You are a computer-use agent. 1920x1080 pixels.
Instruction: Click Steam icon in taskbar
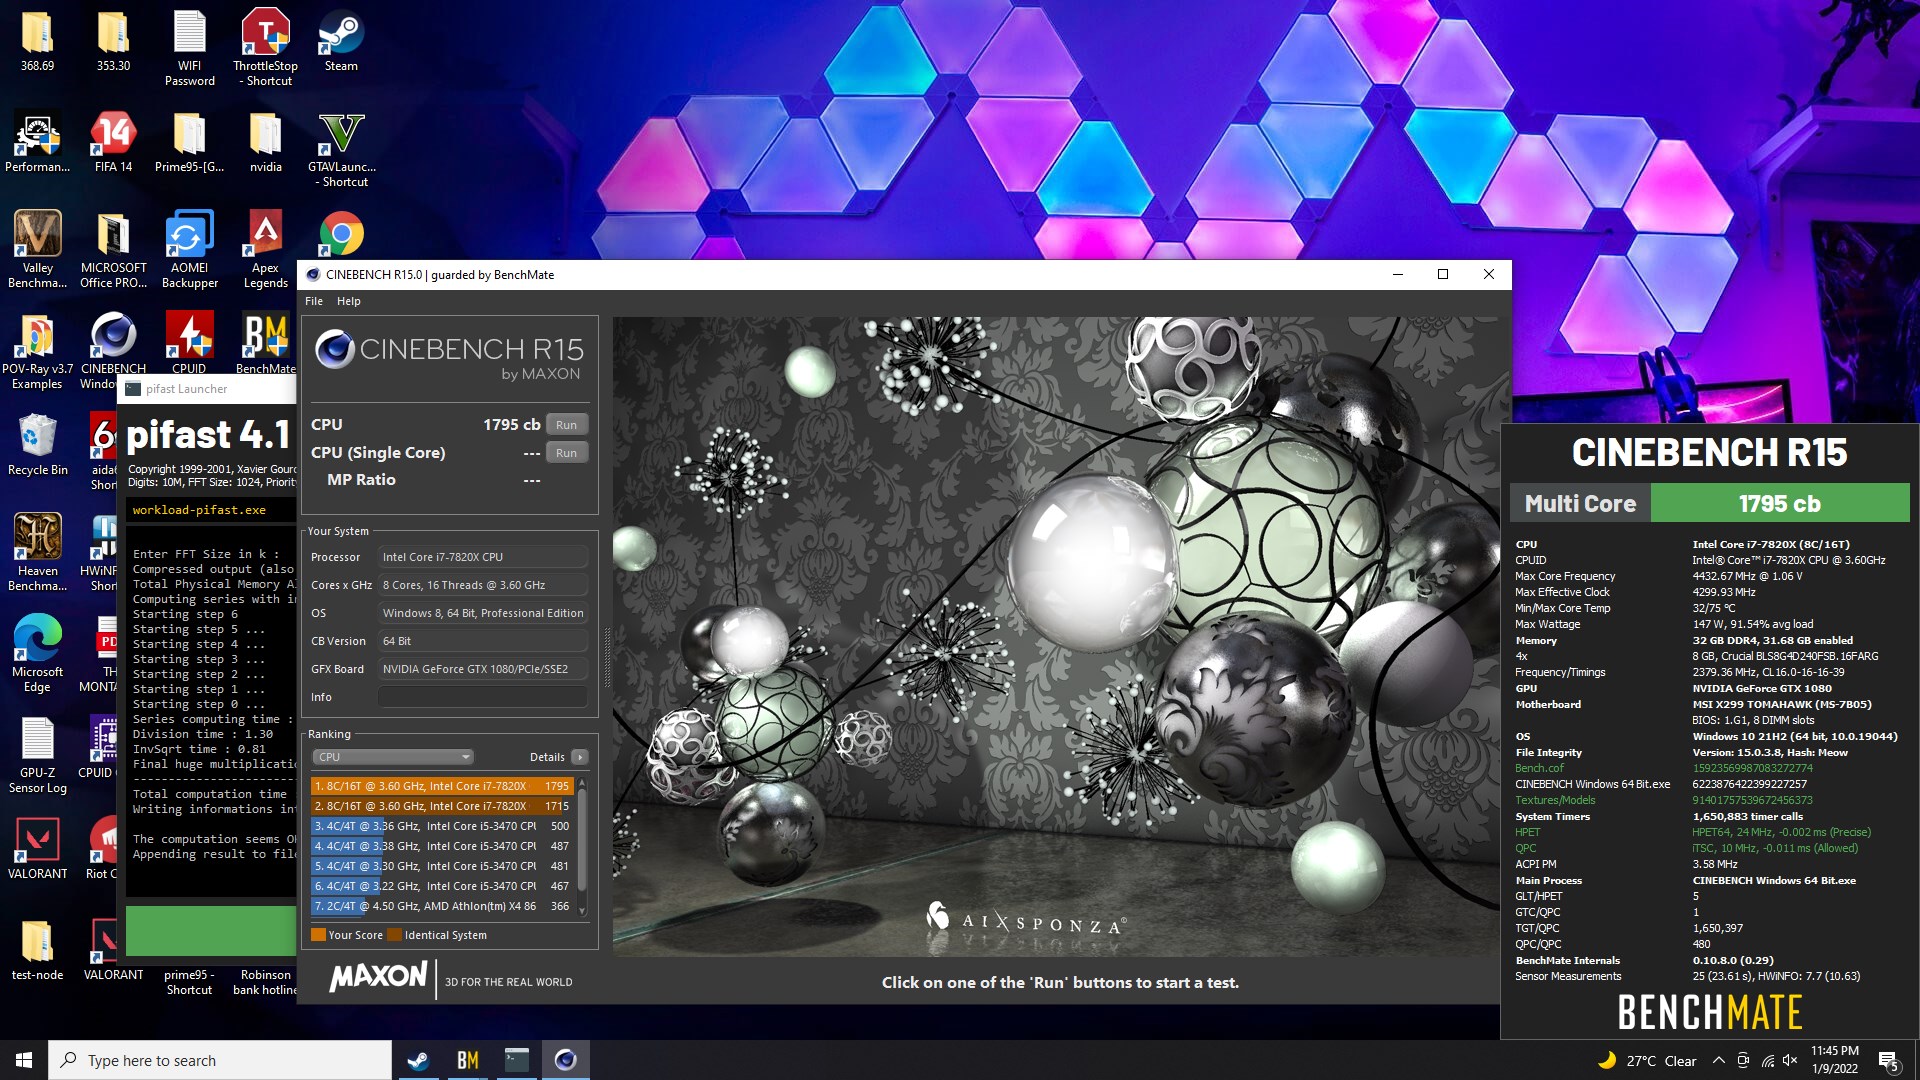(x=418, y=1060)
